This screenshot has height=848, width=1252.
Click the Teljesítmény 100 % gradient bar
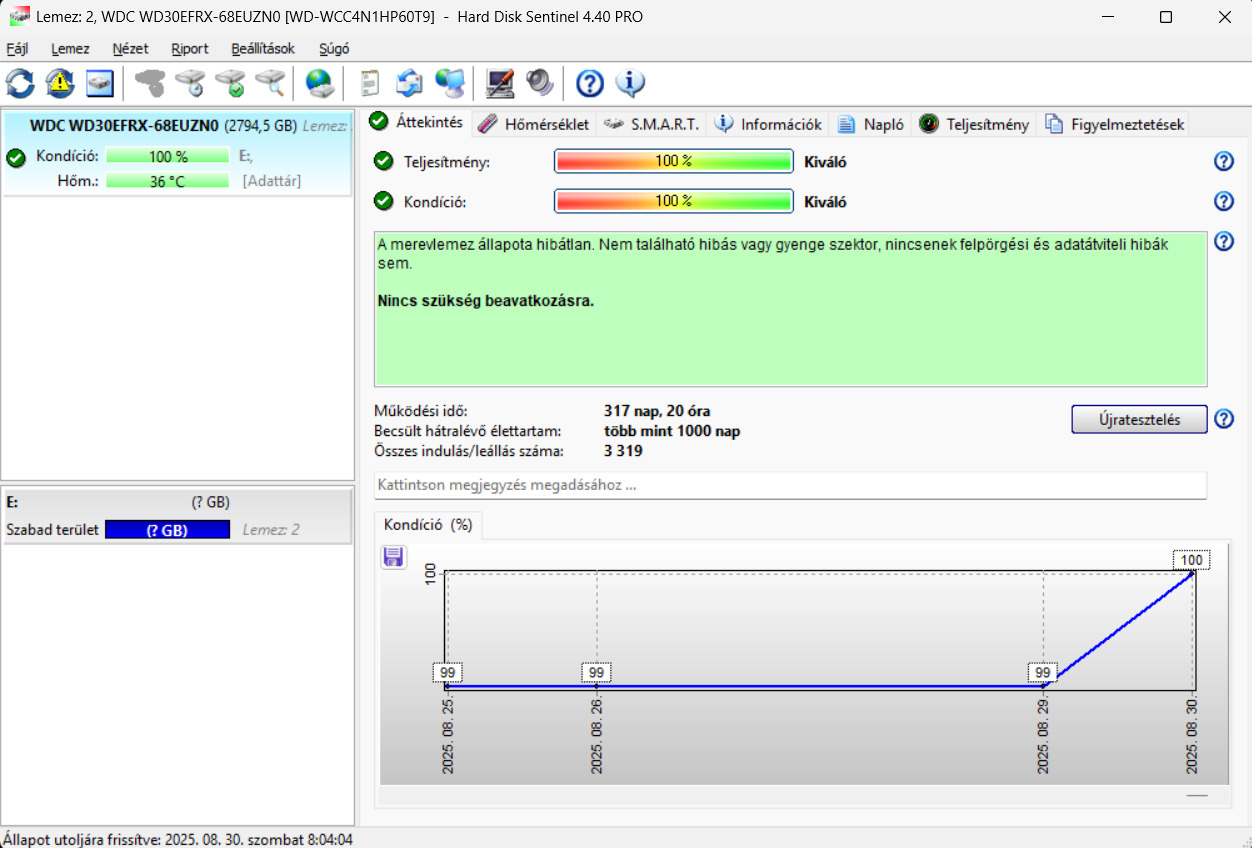pos(674,162)
